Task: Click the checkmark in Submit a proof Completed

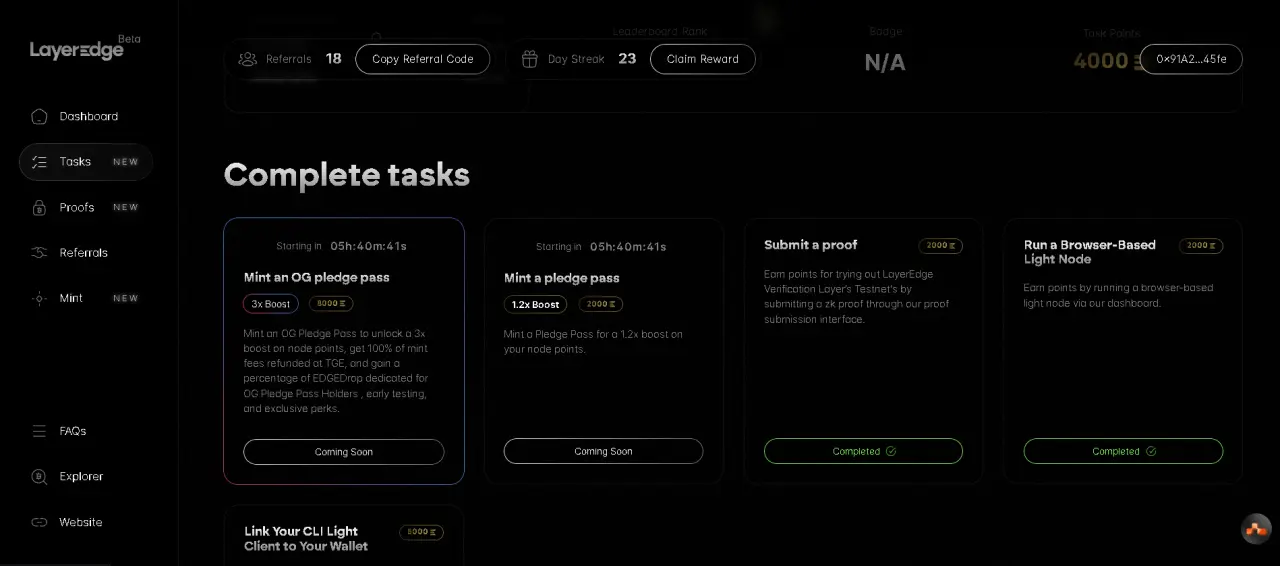Action: click(x=891, y=451)
